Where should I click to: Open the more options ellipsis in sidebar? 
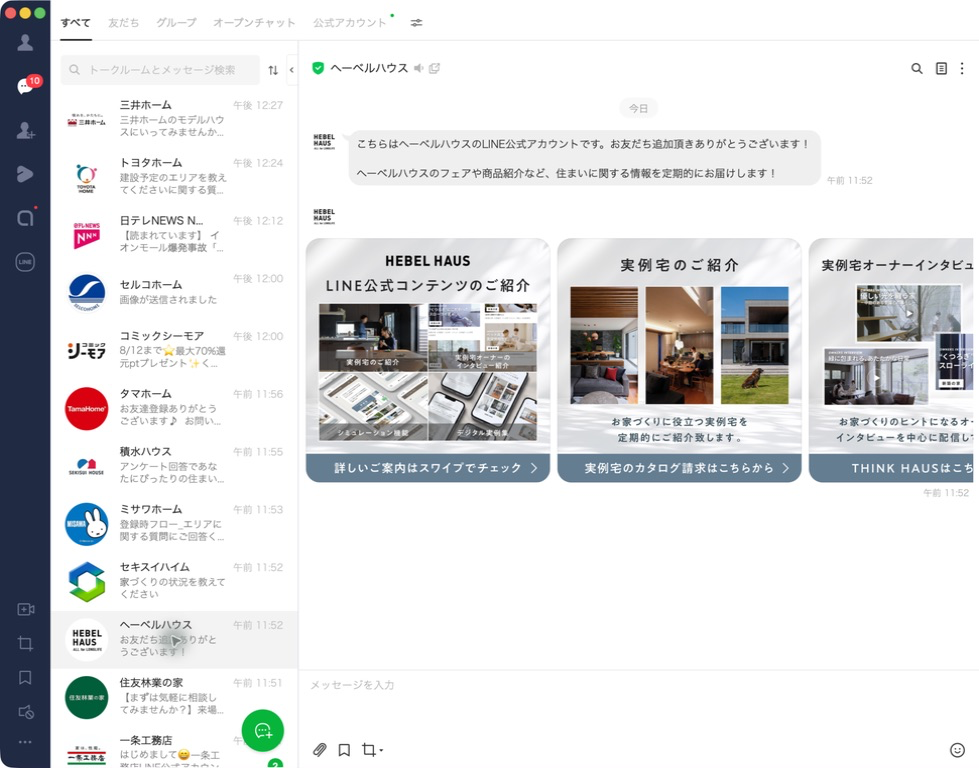25,742
